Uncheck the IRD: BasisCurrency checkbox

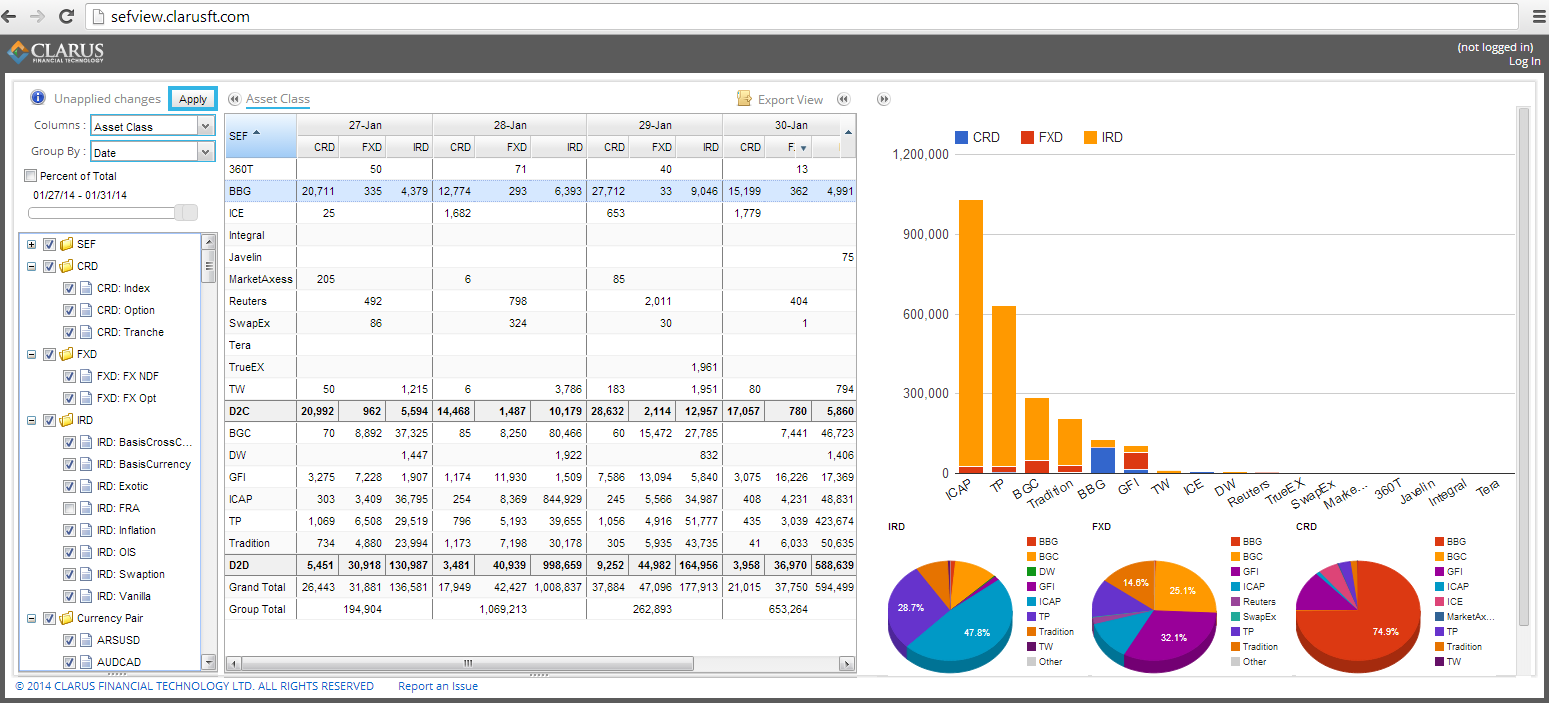click(69, 464)
